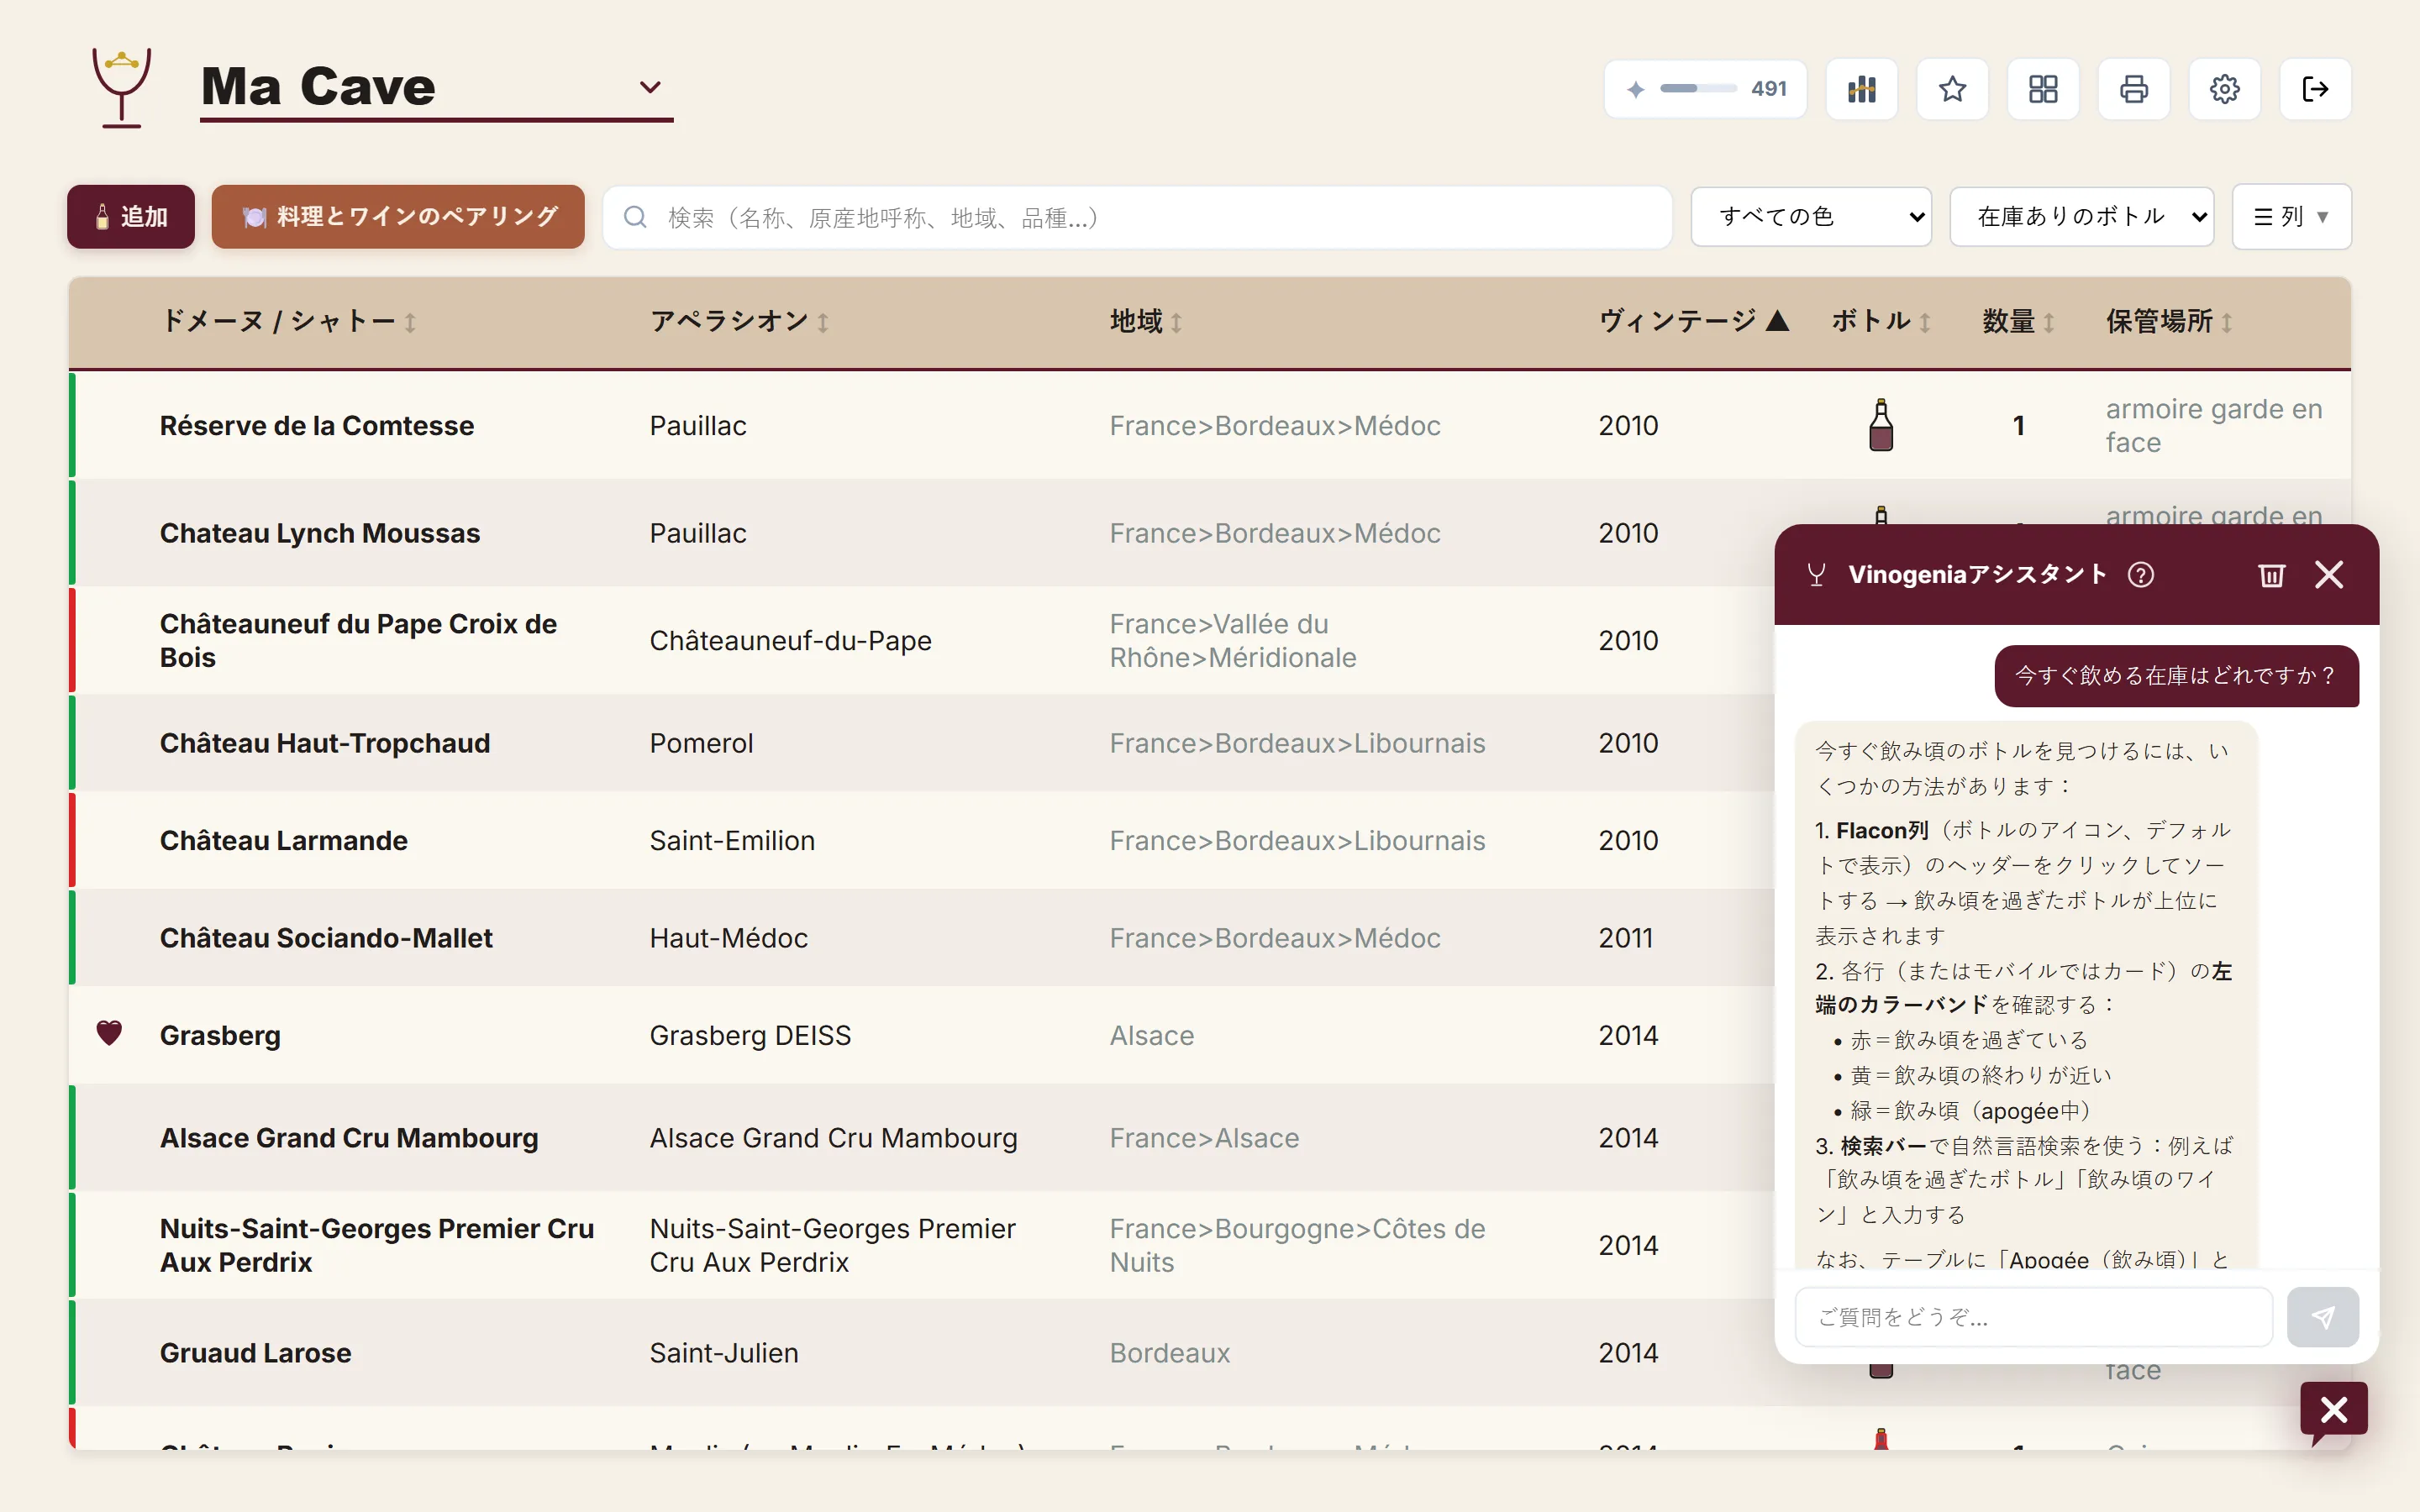Open 料理とワインのペアリング
This screenshot has height=1512, width=2420.
(398, 216)
